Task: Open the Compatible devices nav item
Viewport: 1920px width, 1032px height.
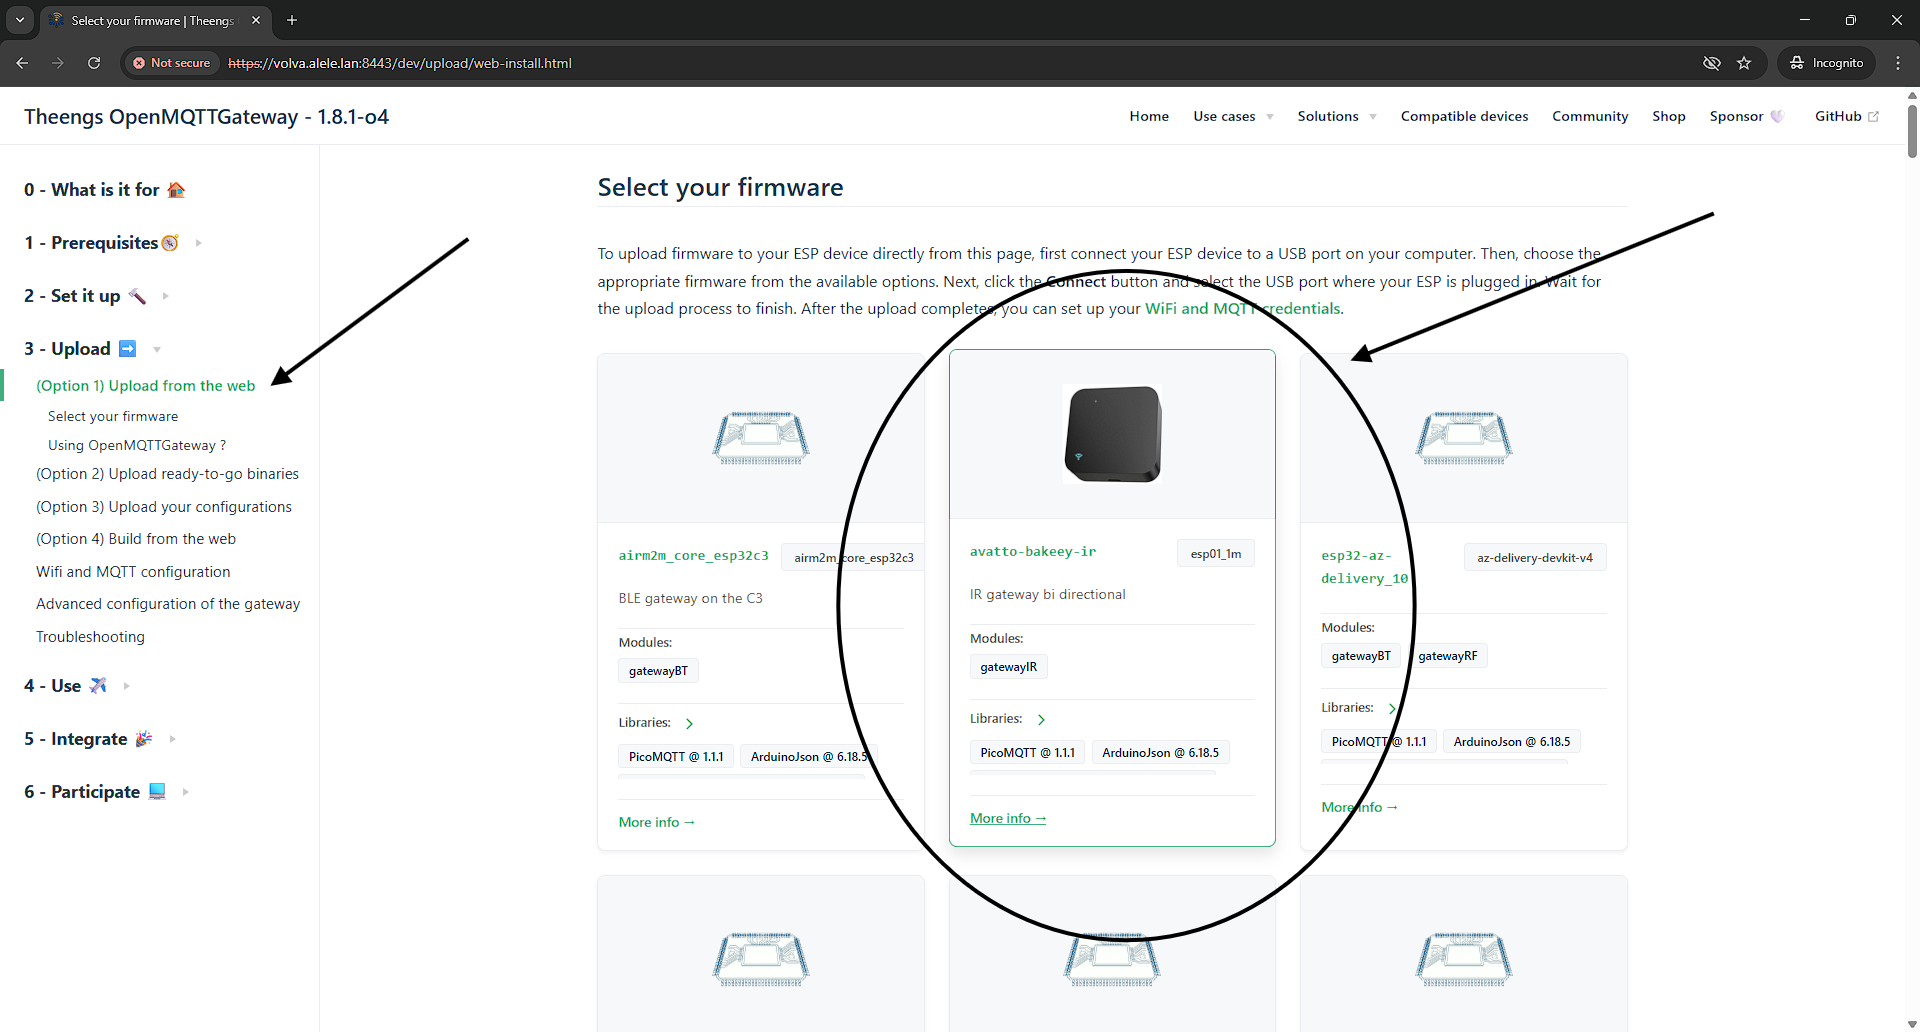Action: (1464, 117)
